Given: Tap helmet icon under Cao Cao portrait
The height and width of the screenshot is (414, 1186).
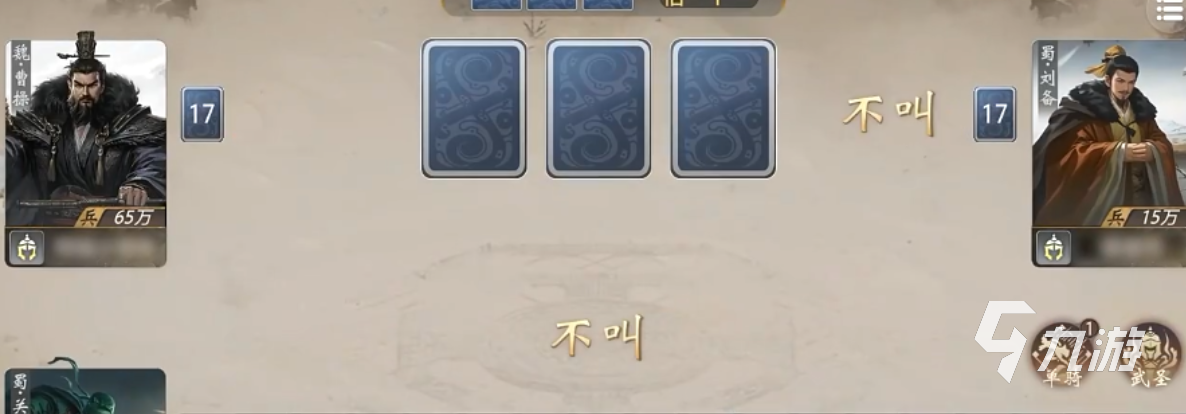Looking at the screenshot, I should (26, 247).
